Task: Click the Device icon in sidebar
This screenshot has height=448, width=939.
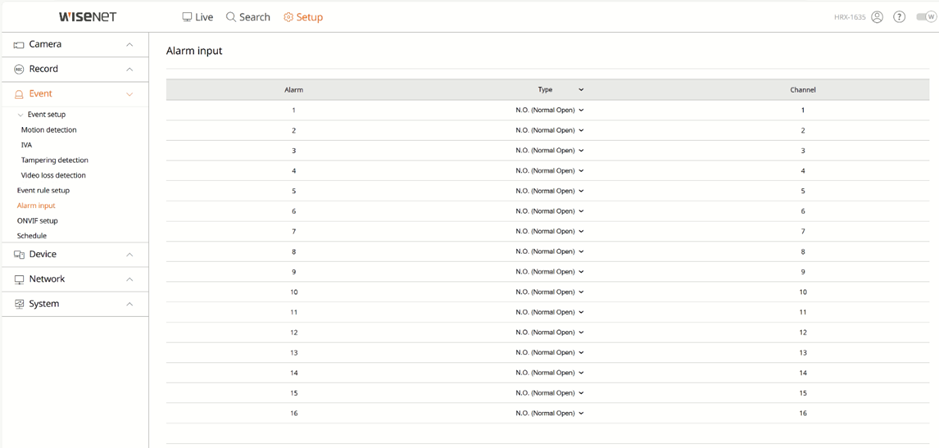Action: coord(19,255)
